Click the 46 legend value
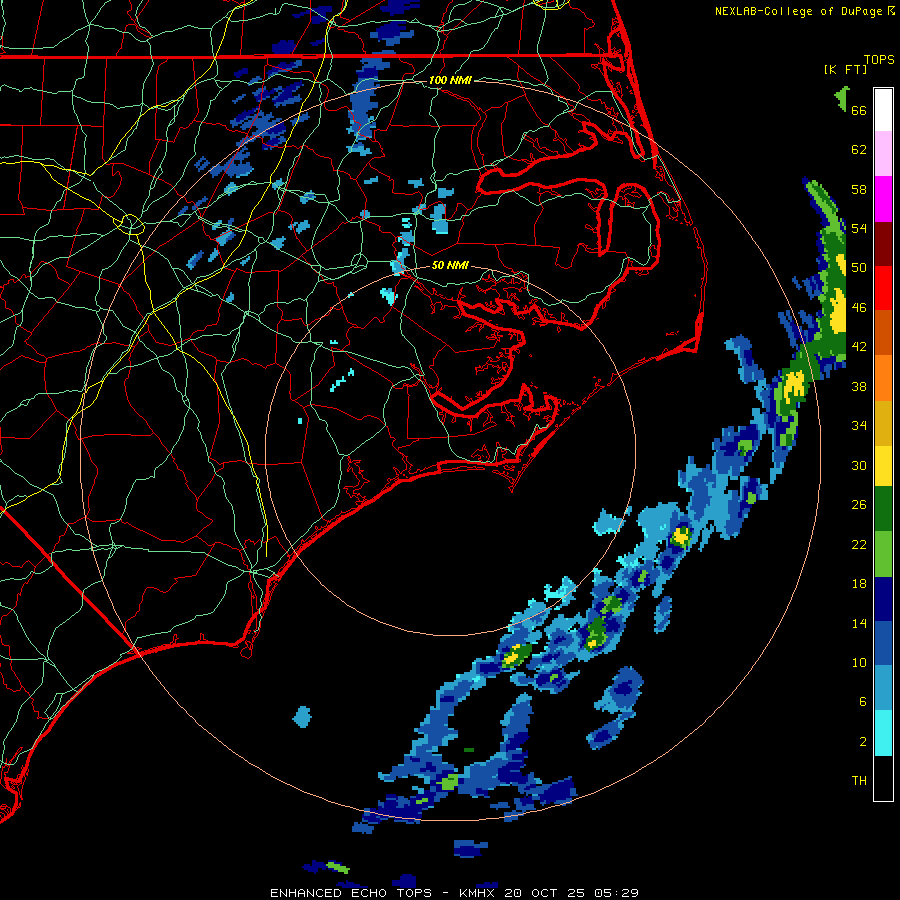Image resolution: width=900 pixels, height=900 pixels. (859, 307)
